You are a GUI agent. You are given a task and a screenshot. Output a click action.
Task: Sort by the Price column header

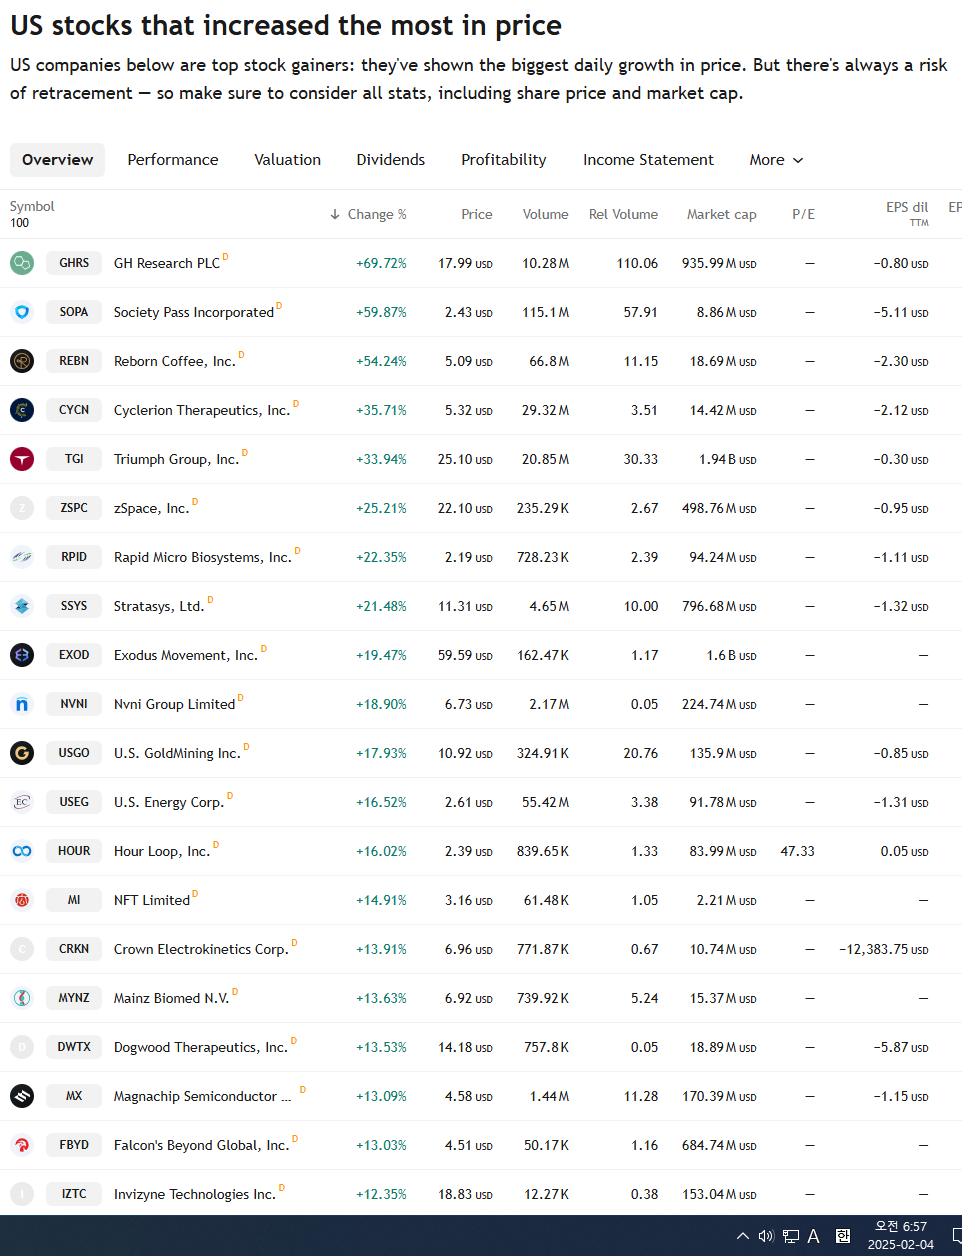point(477,214)
